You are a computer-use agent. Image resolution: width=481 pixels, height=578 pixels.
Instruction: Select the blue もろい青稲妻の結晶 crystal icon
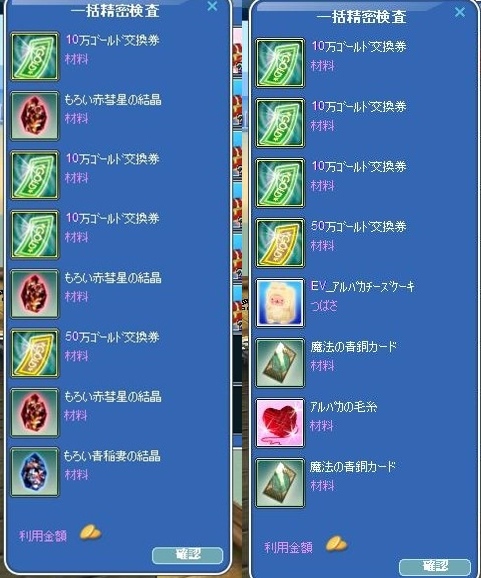(x=35, y=472)
